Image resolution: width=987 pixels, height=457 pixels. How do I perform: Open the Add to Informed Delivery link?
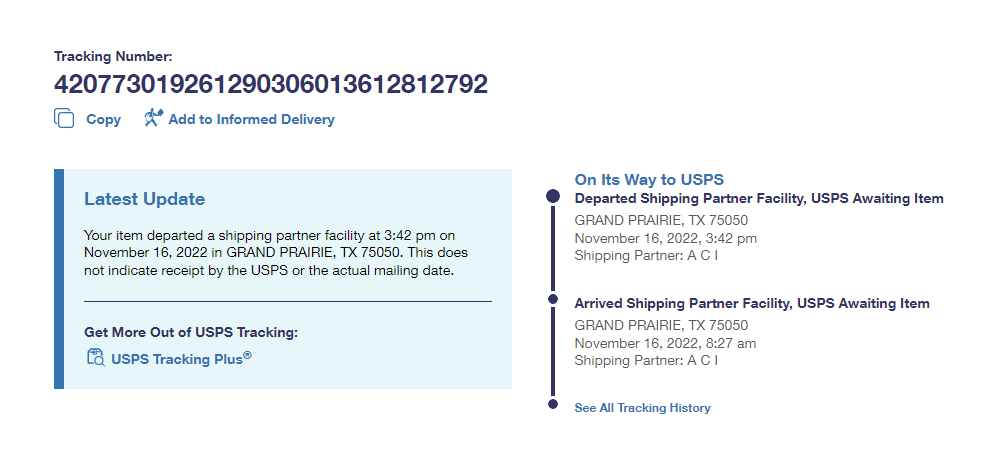(251, 119)
